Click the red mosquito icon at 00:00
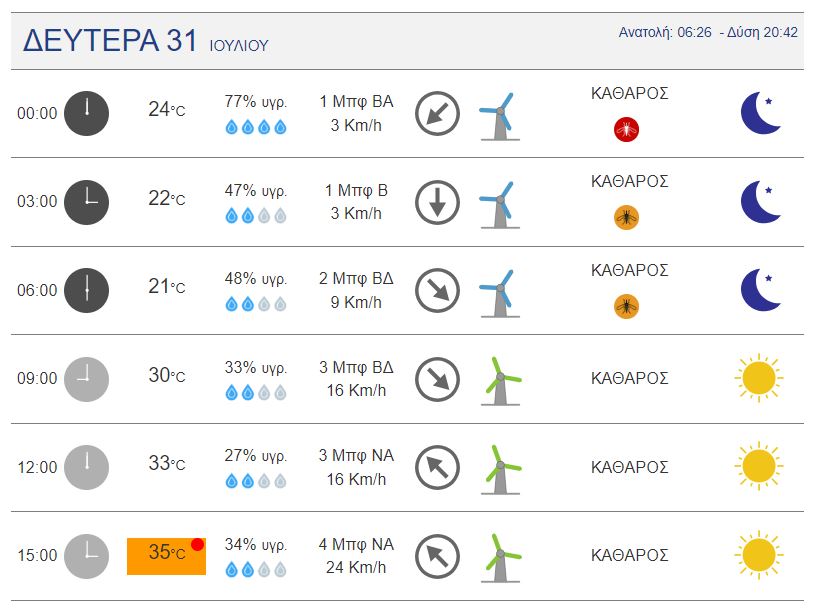The height and width of the screenshot is (610, 816). (627, 128)
